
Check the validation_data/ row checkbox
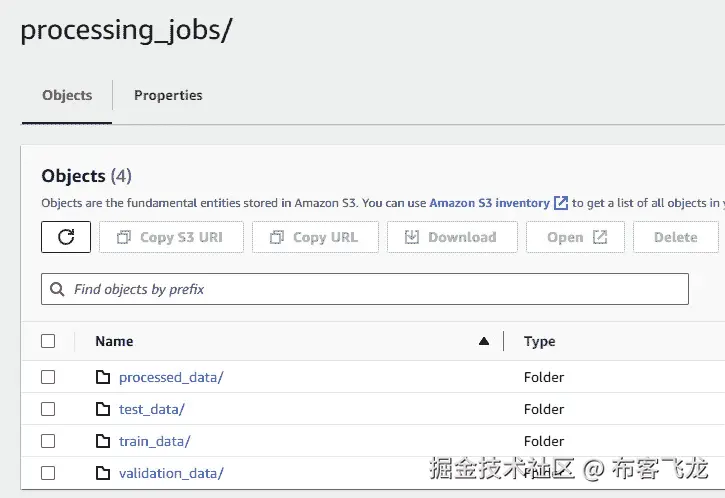48,473
